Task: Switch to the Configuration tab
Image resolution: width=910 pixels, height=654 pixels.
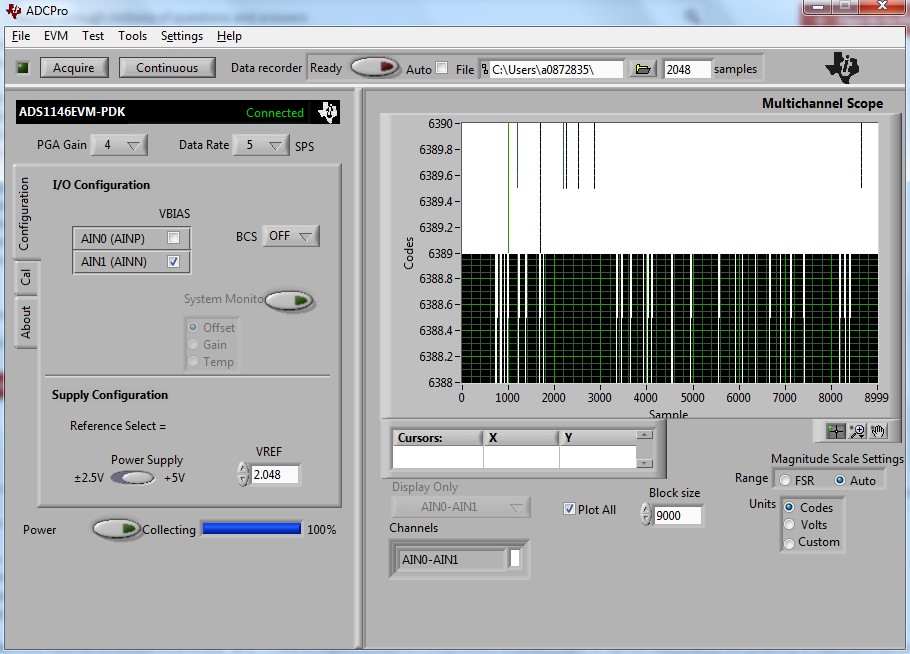Action: click(x=24, y=213)
